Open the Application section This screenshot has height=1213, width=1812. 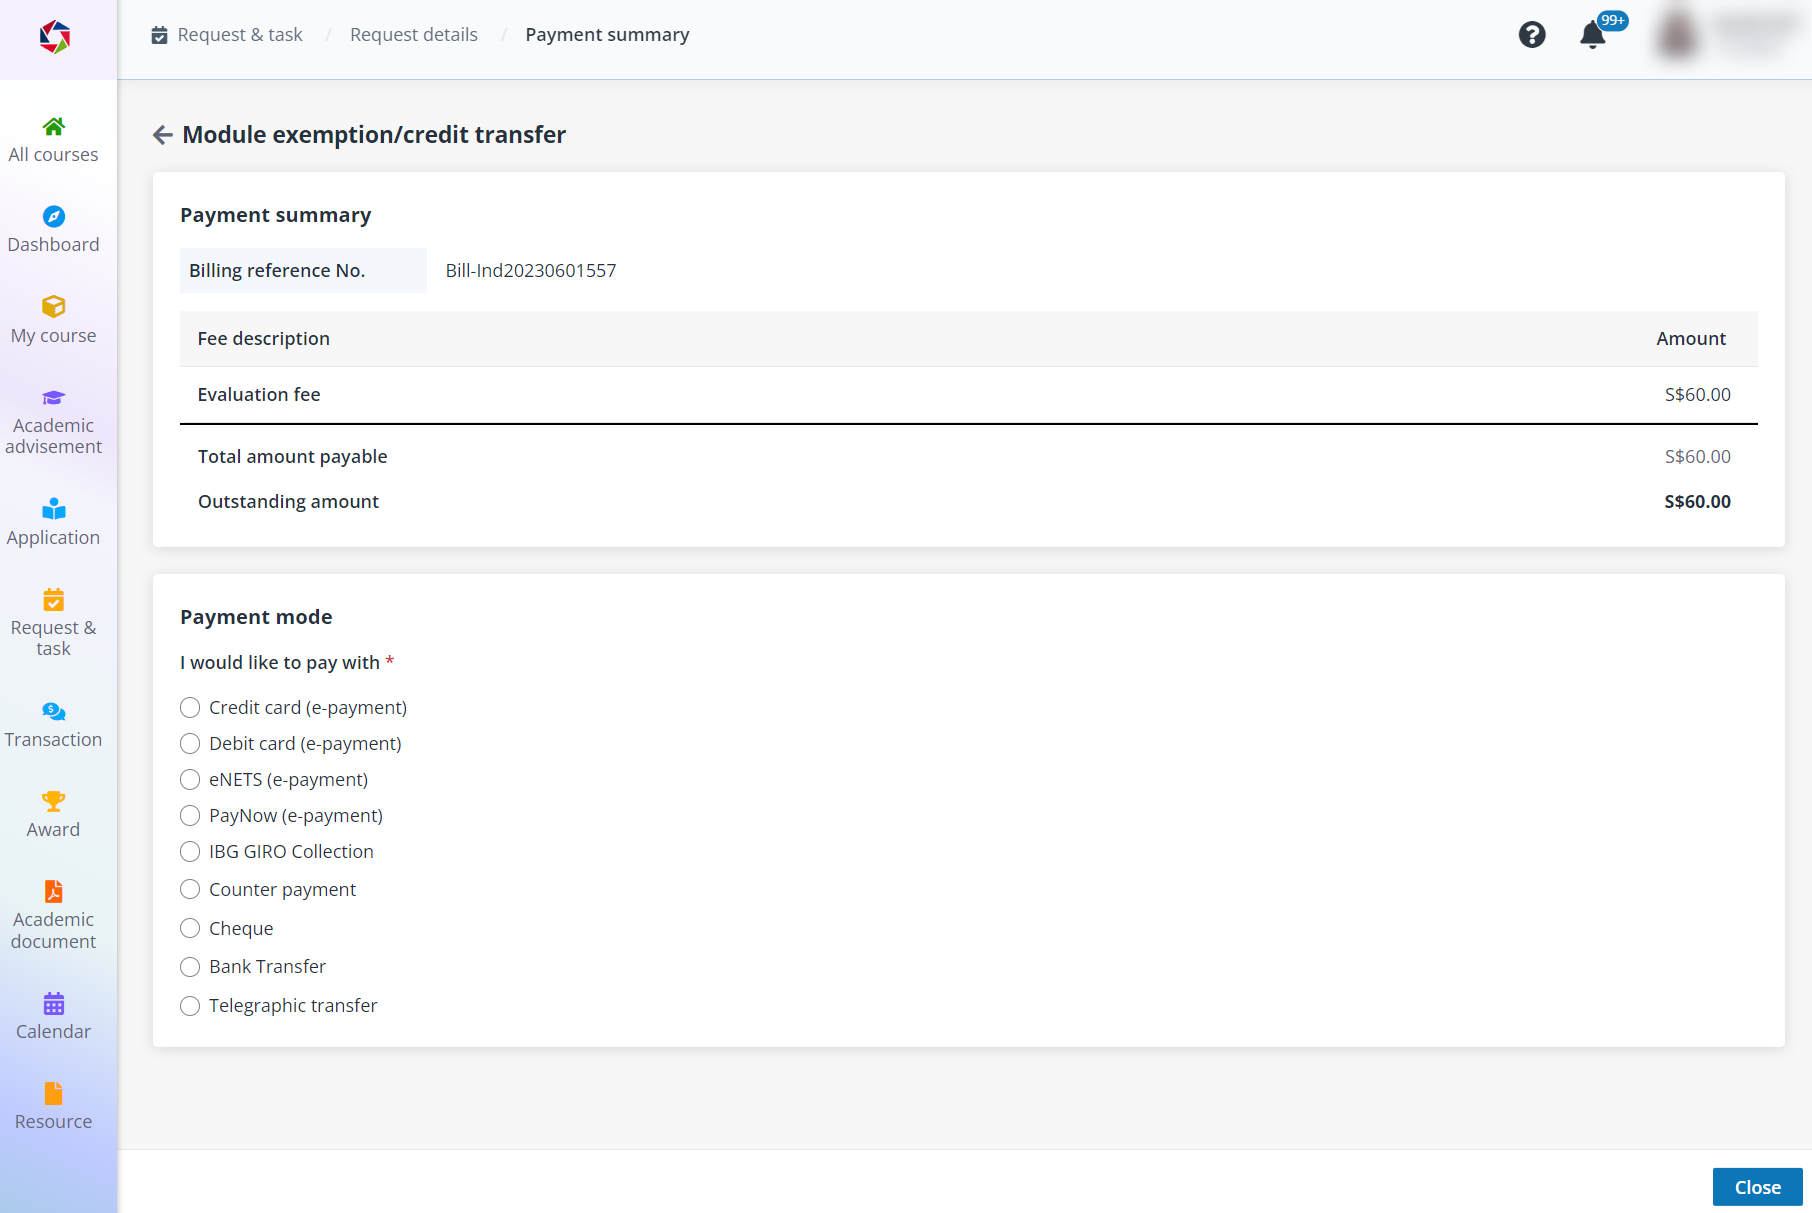coord(53,522)
